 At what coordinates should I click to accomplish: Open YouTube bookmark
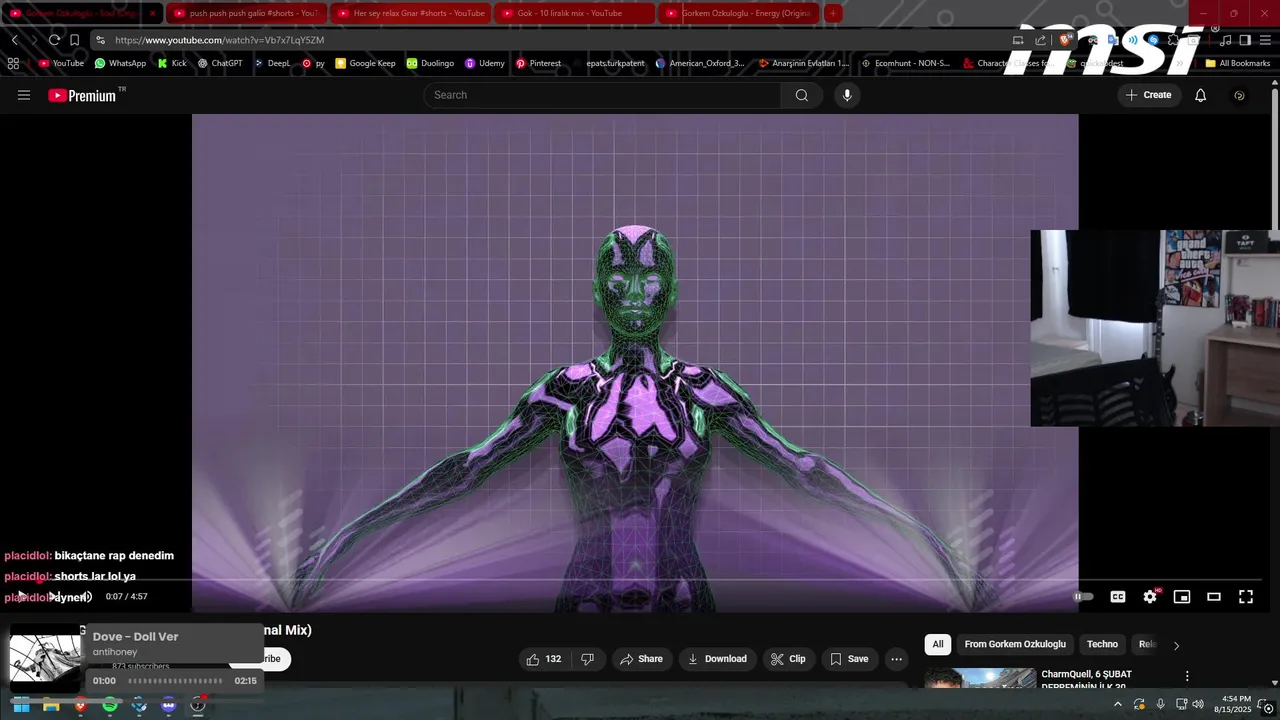click(x=61, y=63)
